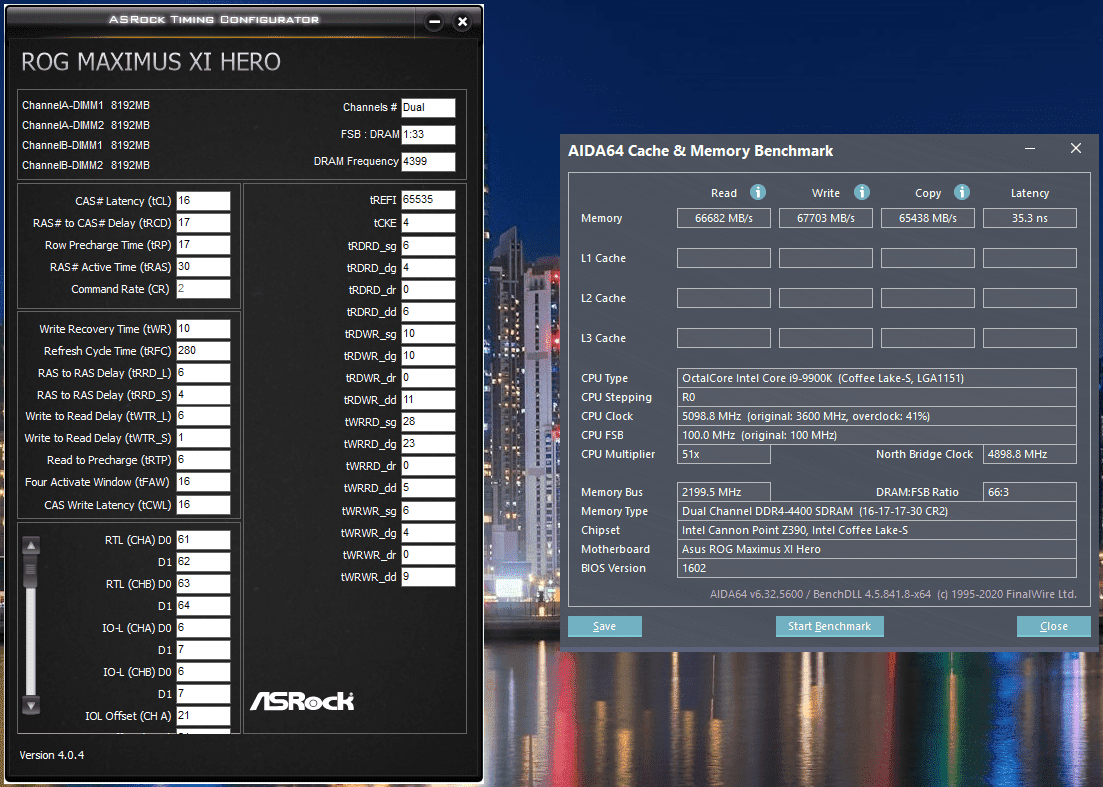
Task: Select the Read to Precharge (tRTP) field
Action: 203,460
